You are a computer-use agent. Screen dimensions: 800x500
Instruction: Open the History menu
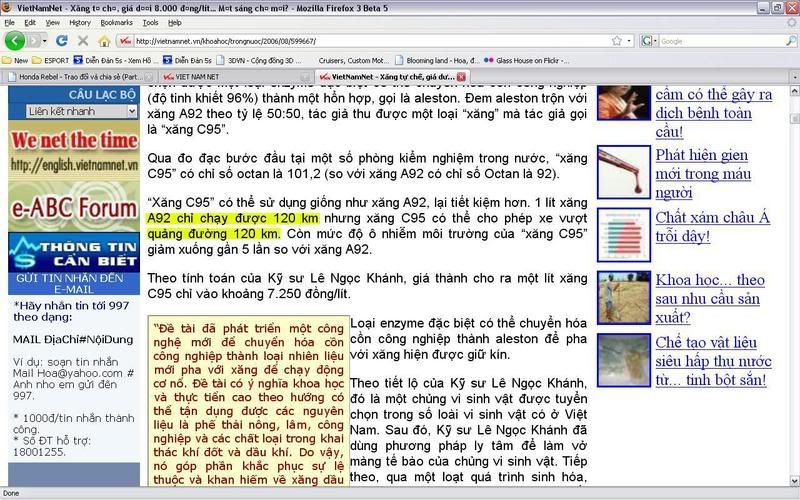click(80, 22)
